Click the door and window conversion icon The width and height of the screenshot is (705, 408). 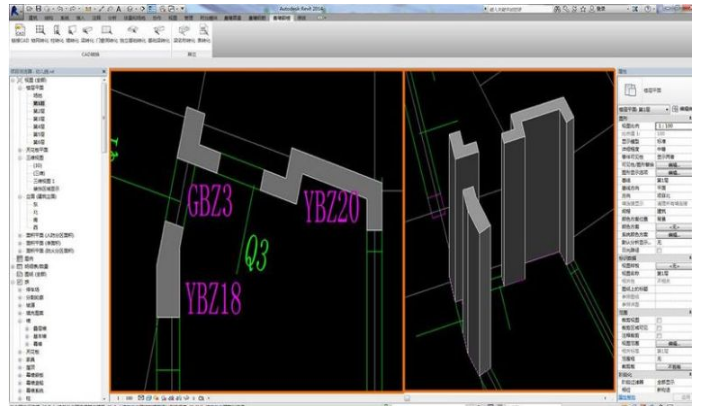coord(107,34)
